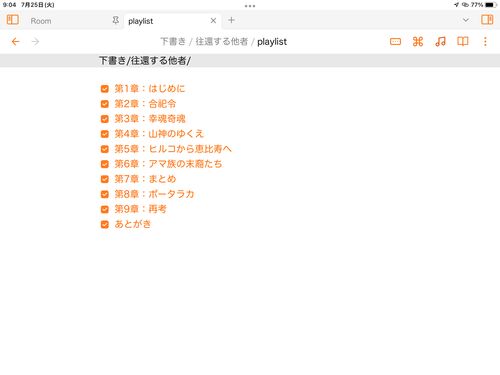Go back with the left arrow
The height and width of the screenshot is (375, 500).
15,42
